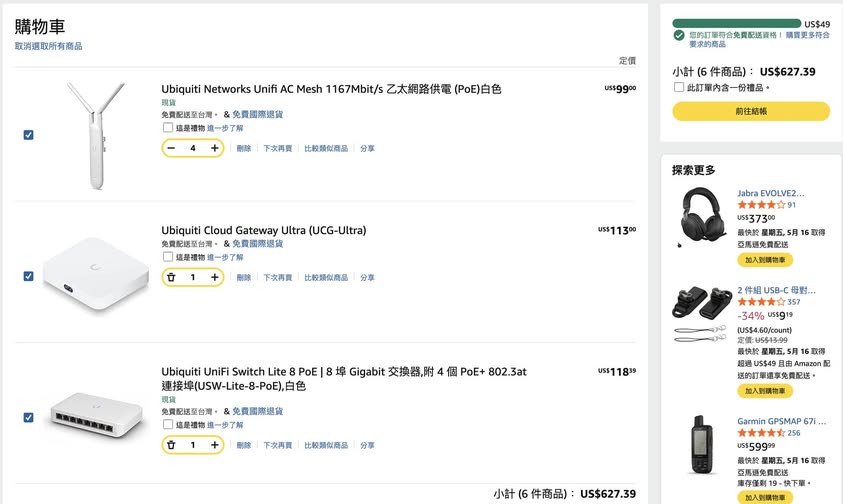The width and height of the screenshot is (843, 504).
Task: Mark the AC Mesh as a gift
Action: point(167,128)
